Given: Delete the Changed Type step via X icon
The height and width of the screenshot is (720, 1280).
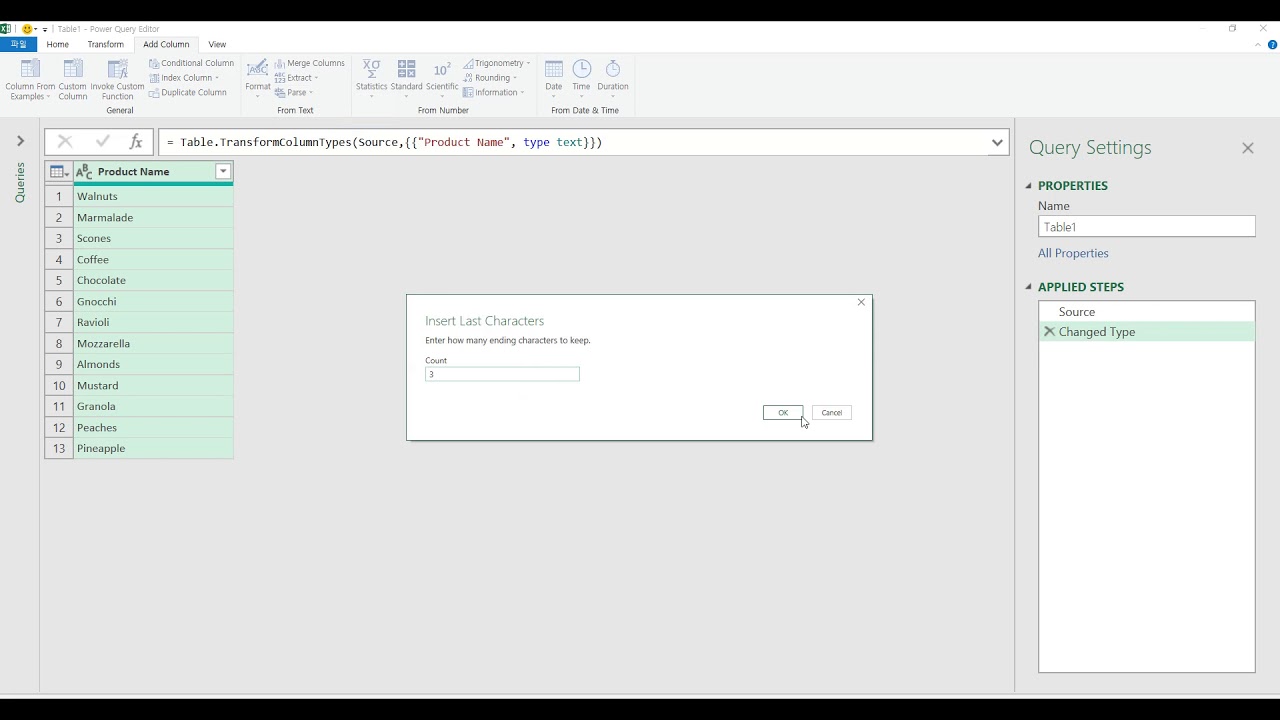Looking at the screenshot, I should 1049,331.
